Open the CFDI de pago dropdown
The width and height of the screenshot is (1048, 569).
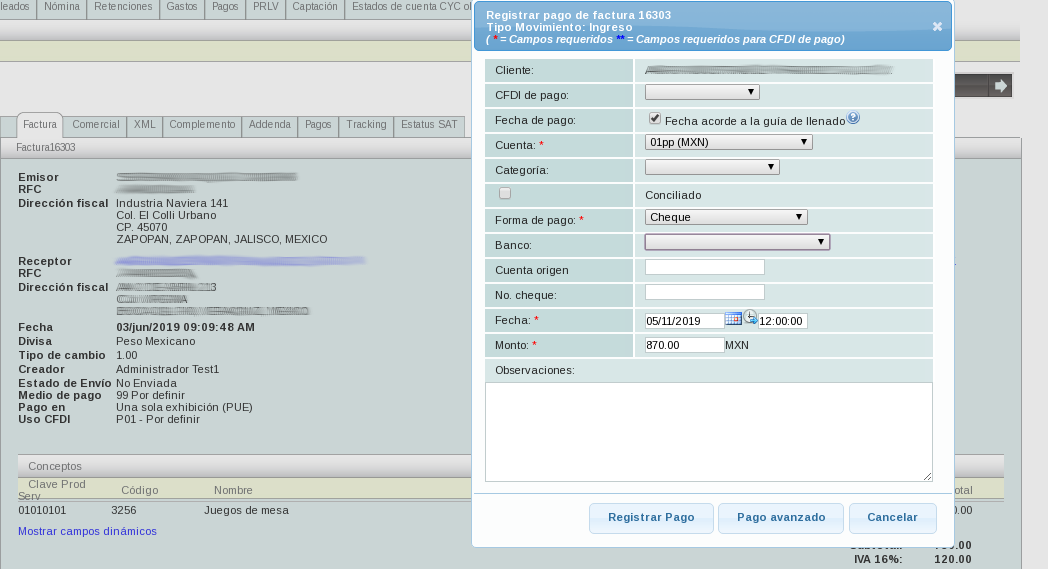[702, 93]
